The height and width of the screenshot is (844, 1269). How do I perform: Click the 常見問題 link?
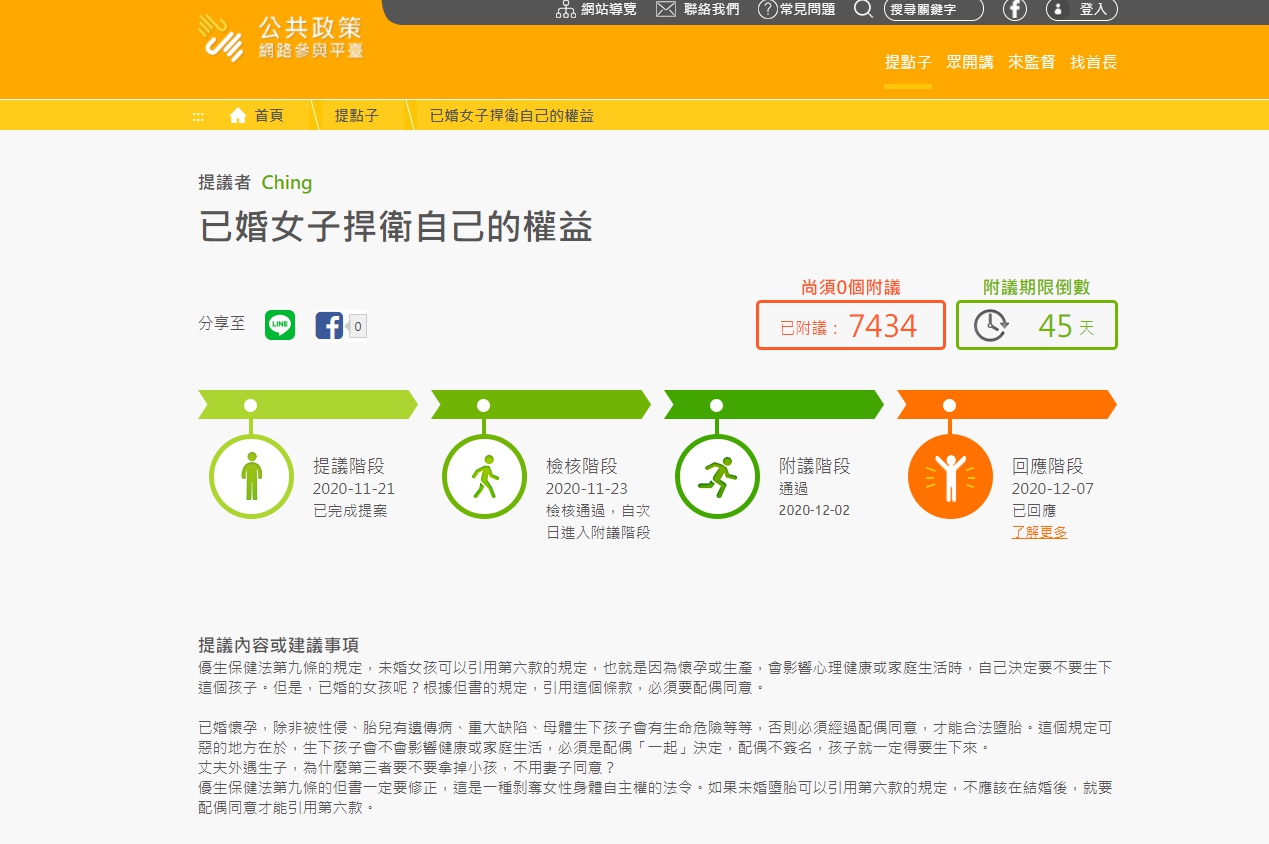pyautogui.click(x=807, y=10)
